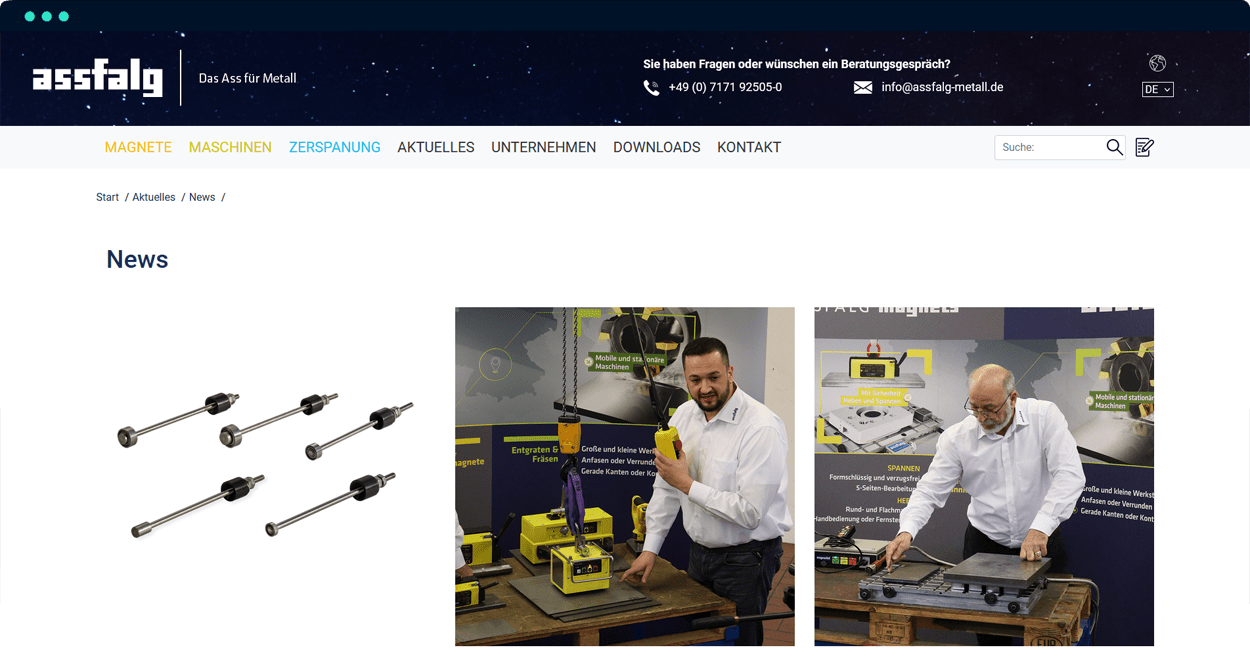Open the MASCHINEN menu
The image size is (1250, 667).
[x=230, y=147]
